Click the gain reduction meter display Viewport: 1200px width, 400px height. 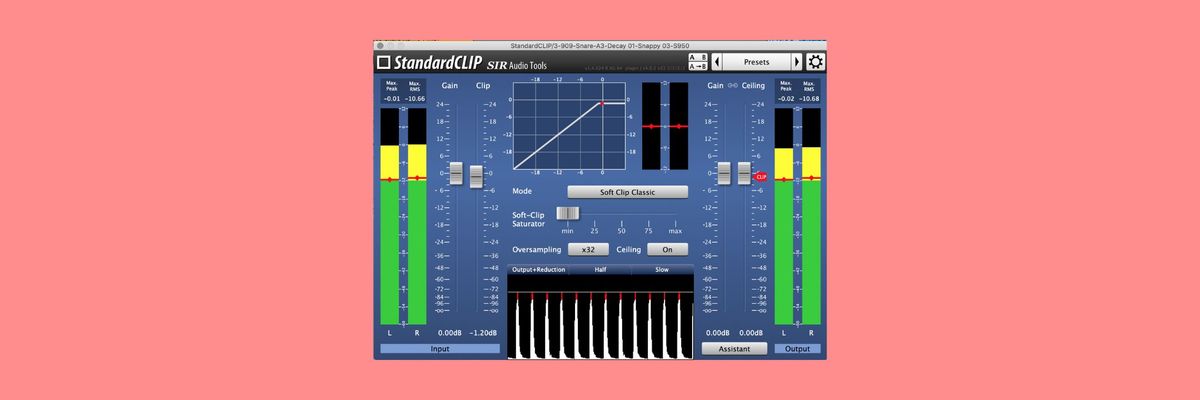click(x=665, y=126)
